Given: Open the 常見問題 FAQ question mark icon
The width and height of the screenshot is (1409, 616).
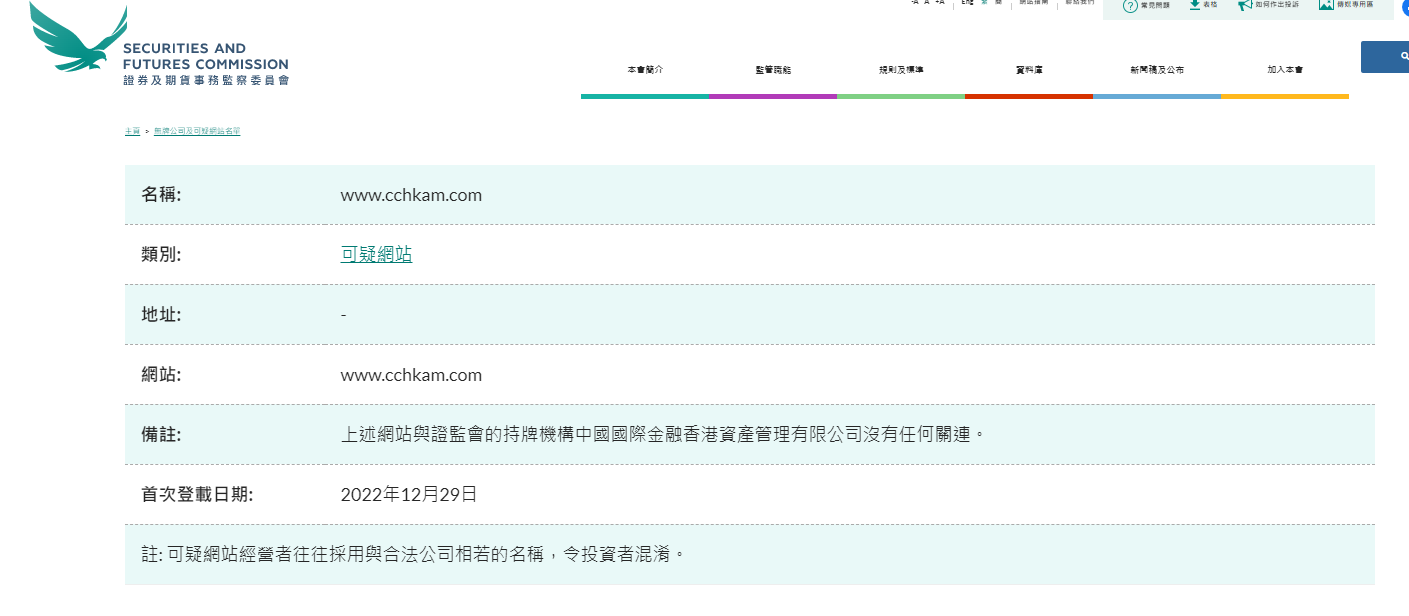Looking at the screenshot, I should [x=1130, y=5].
